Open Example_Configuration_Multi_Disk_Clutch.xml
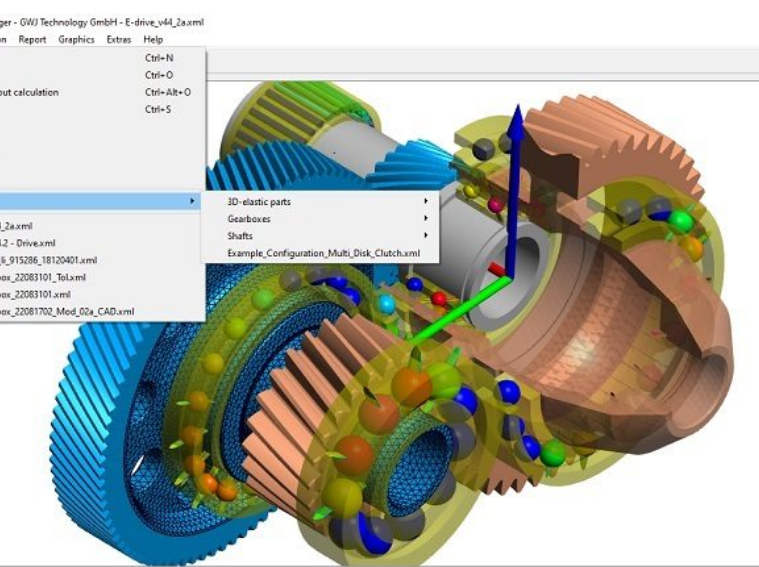This screenshot has height=567, width=759. point(323,253)
